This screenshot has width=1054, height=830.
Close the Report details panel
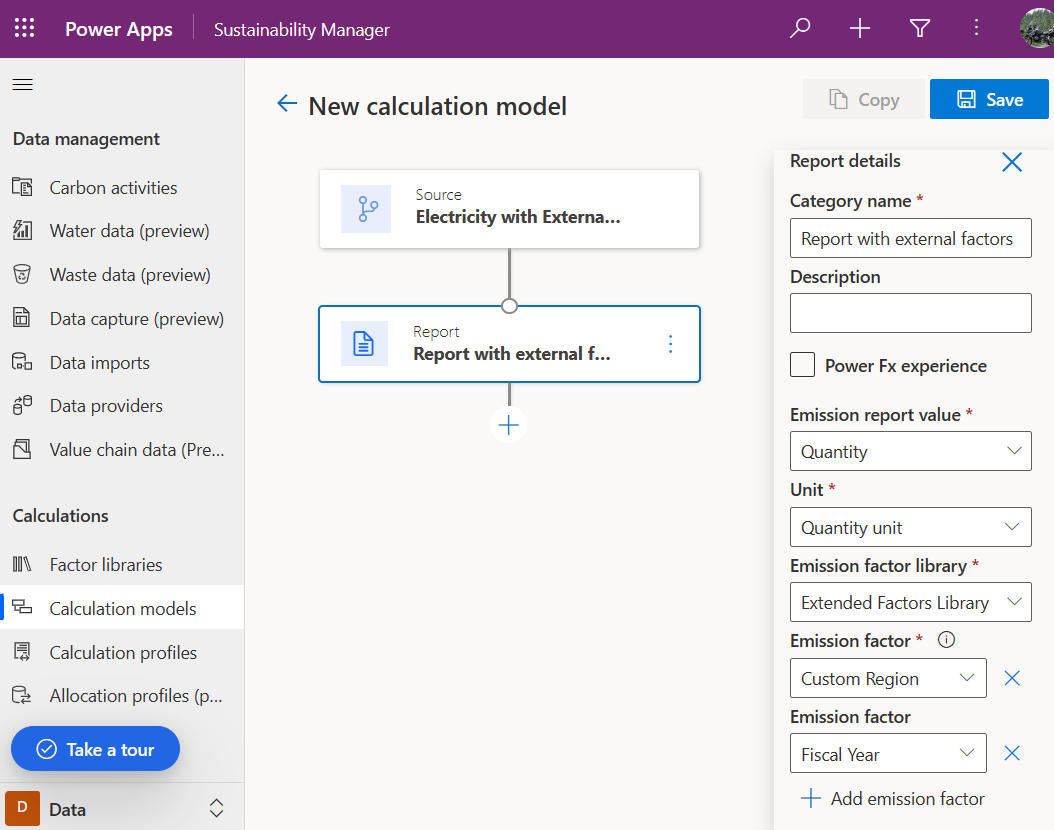(x=1012, y=162)
